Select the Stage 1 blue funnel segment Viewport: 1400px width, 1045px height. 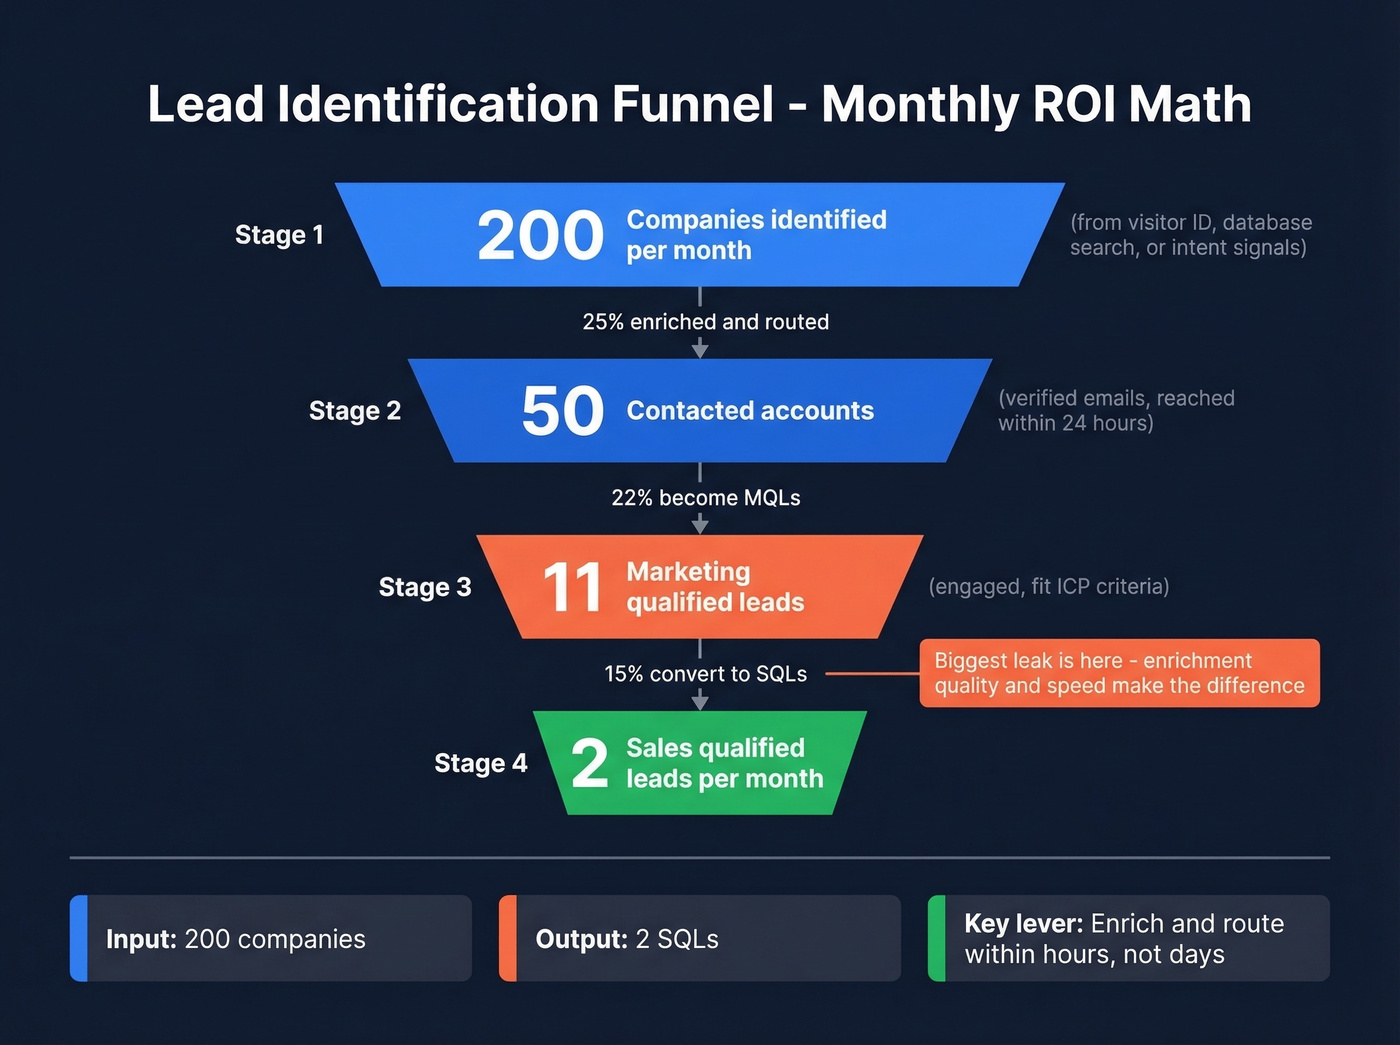pyautogui.click(x=700, y=234)
